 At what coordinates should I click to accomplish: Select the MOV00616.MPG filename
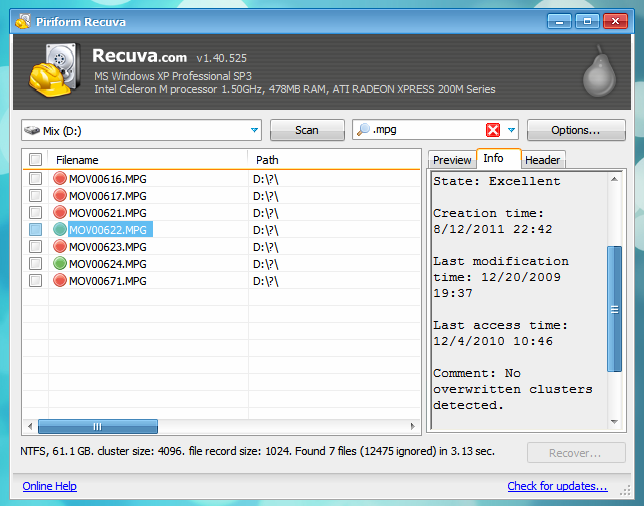(x=108, y=179)
